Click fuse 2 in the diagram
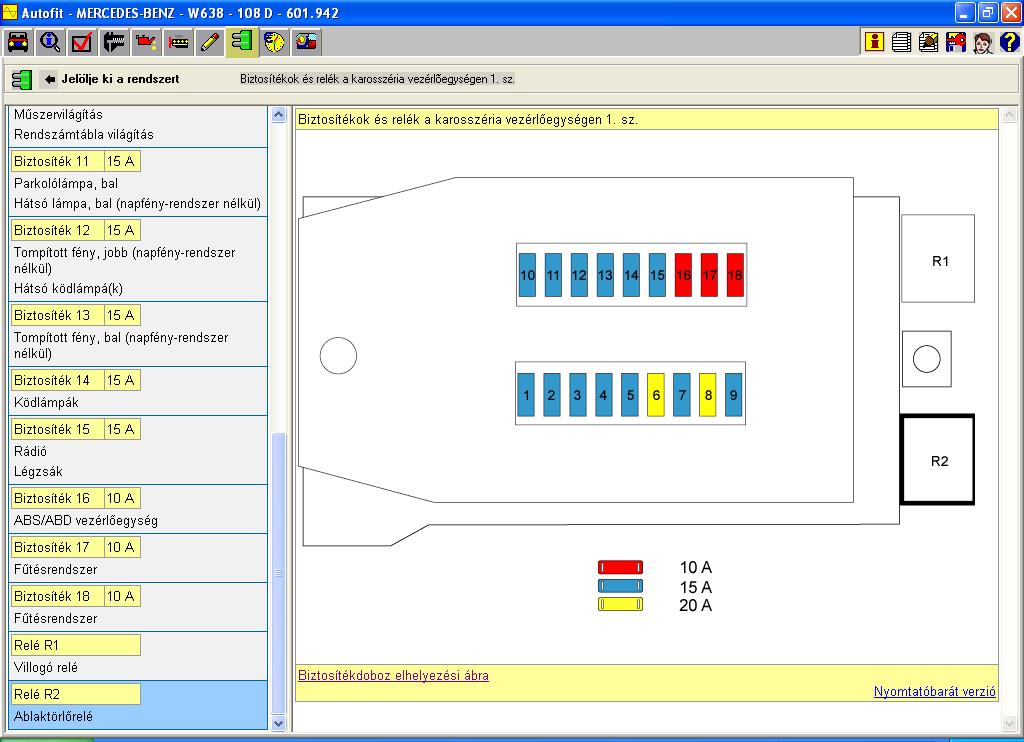Viewport: 1024px width, 742px height. click(552, 395)
